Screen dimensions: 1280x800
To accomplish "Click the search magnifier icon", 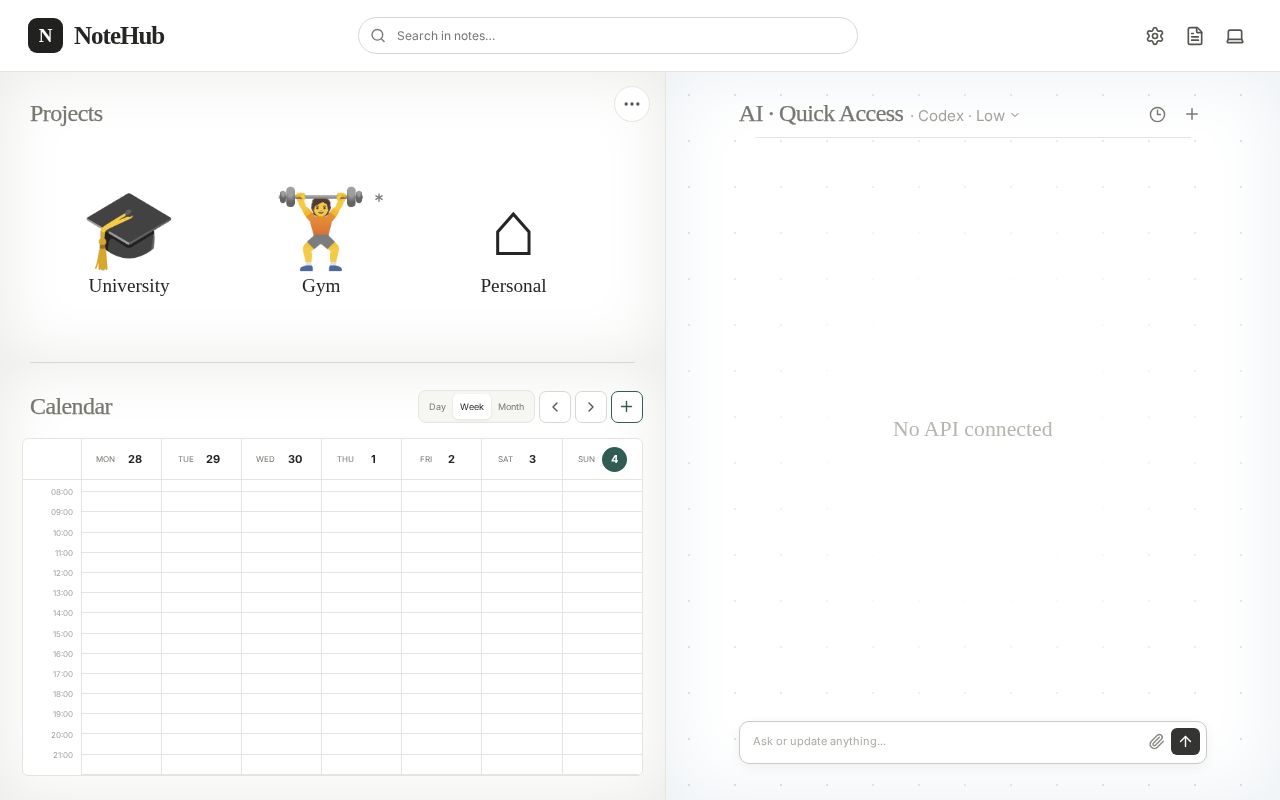I will point(378,36).
